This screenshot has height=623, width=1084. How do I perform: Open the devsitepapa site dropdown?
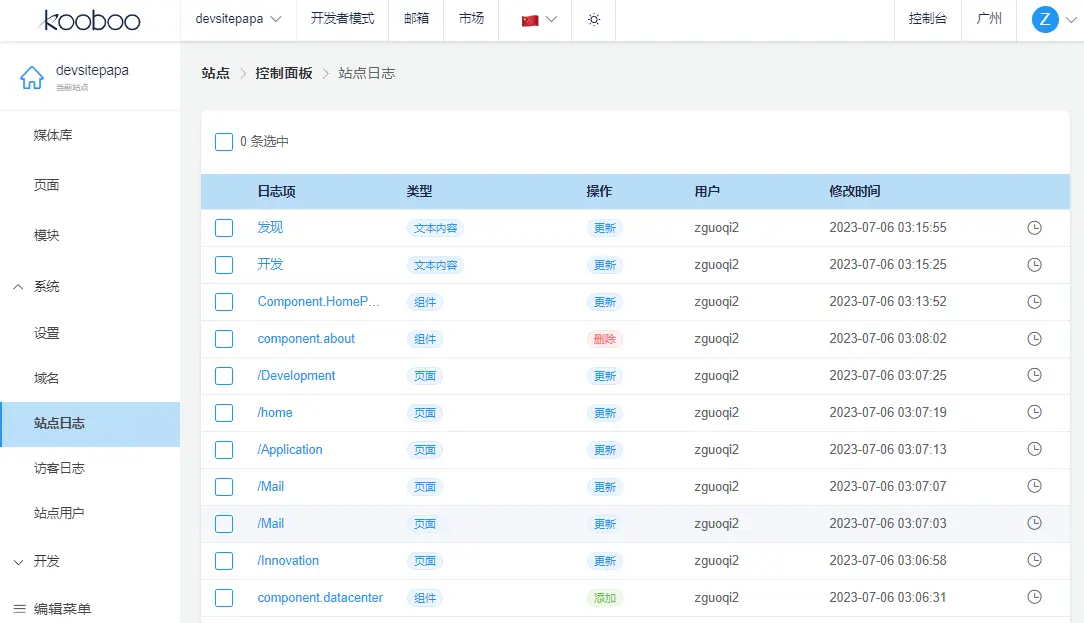point(238,19)
